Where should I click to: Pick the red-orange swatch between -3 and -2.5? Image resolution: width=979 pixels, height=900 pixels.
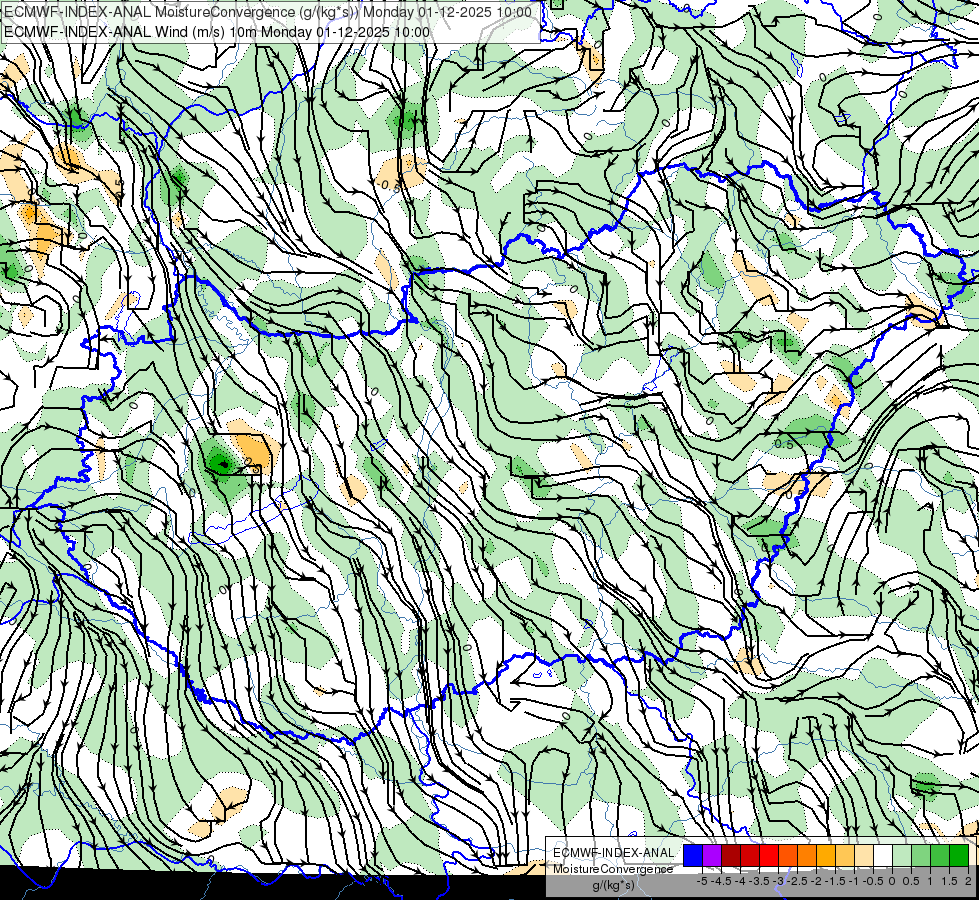pos(788,855)
